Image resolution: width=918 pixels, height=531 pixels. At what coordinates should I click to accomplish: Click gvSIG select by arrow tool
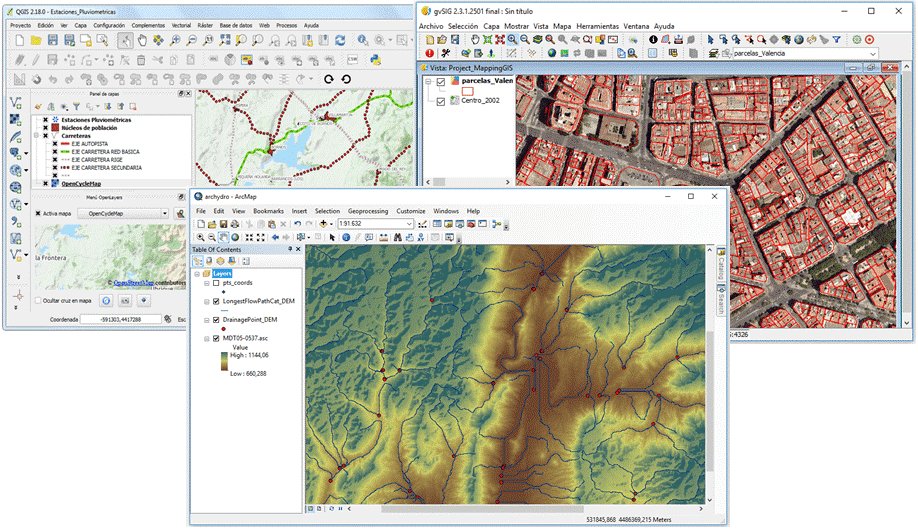tap(711, 39)
